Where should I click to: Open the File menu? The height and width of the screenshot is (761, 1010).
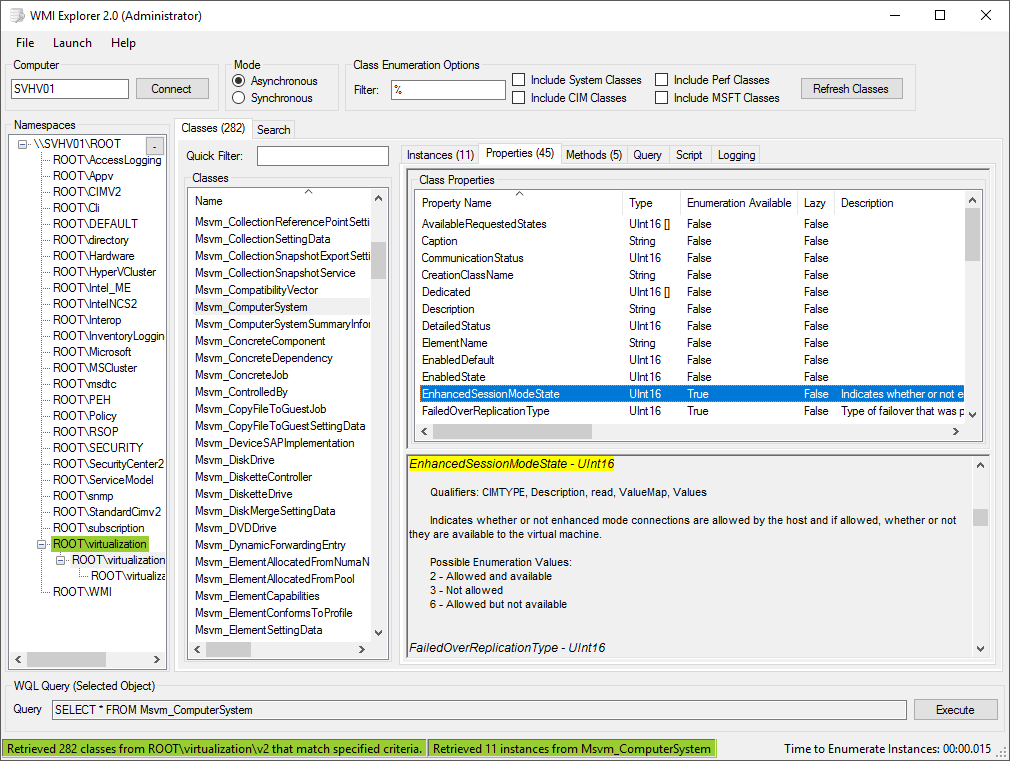tap(25, 43)
